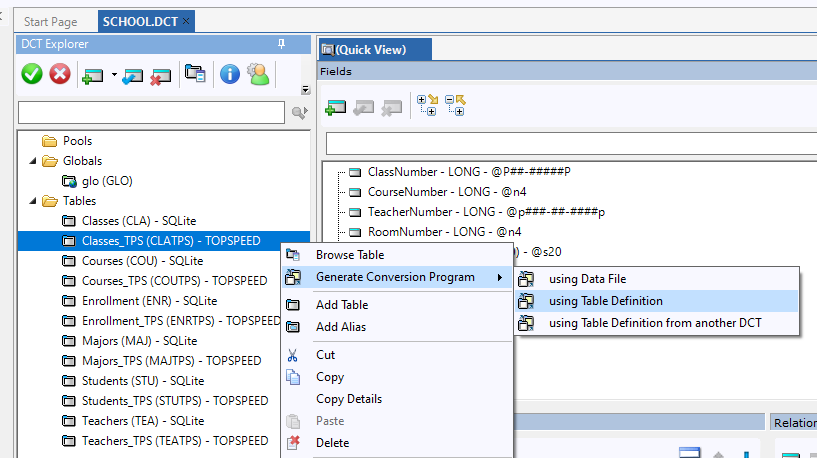This screenshot has width=817, height=458.
Task: Click the red X cancel icon
Action: coord(60,74)
